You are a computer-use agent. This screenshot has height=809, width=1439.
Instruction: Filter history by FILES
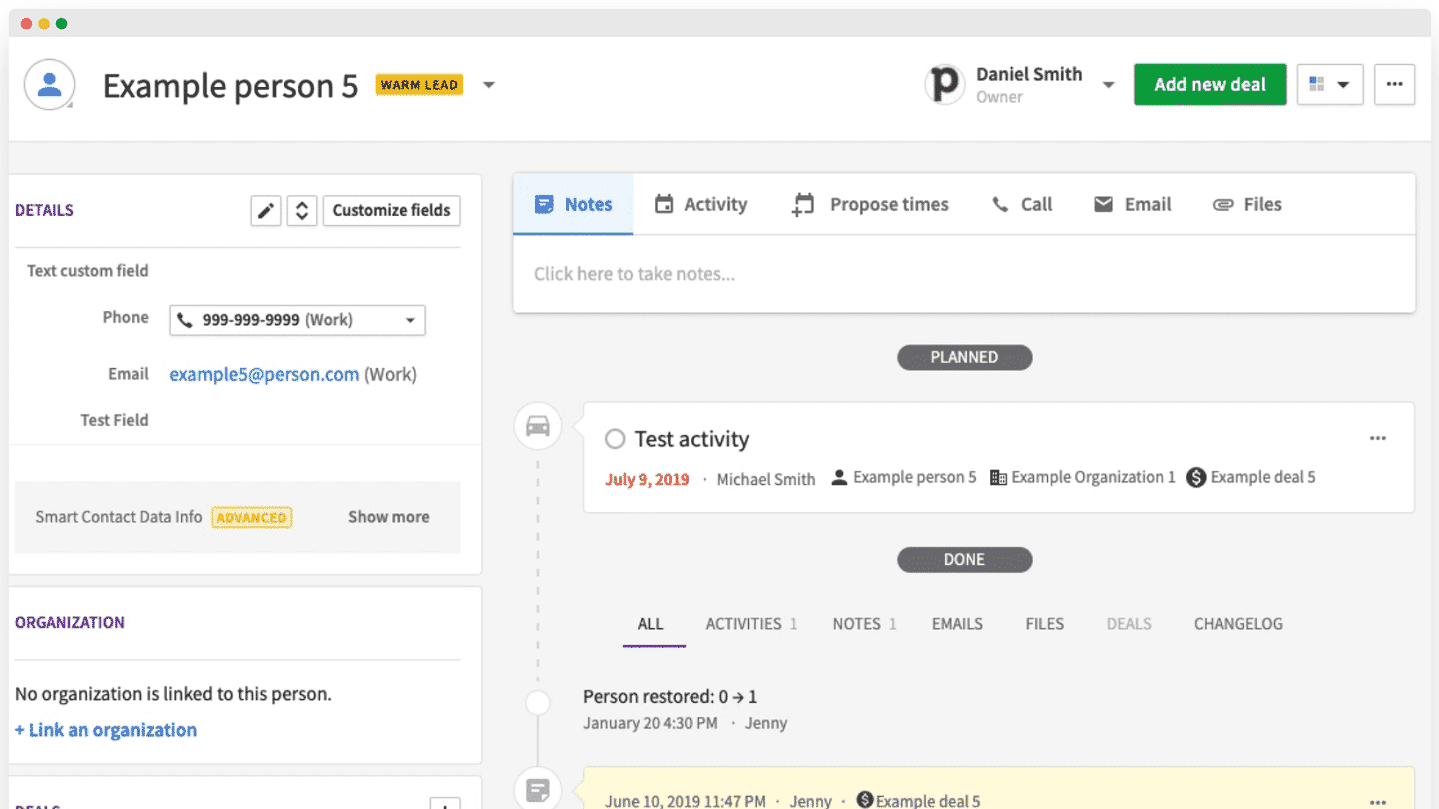pos(1045,624)
